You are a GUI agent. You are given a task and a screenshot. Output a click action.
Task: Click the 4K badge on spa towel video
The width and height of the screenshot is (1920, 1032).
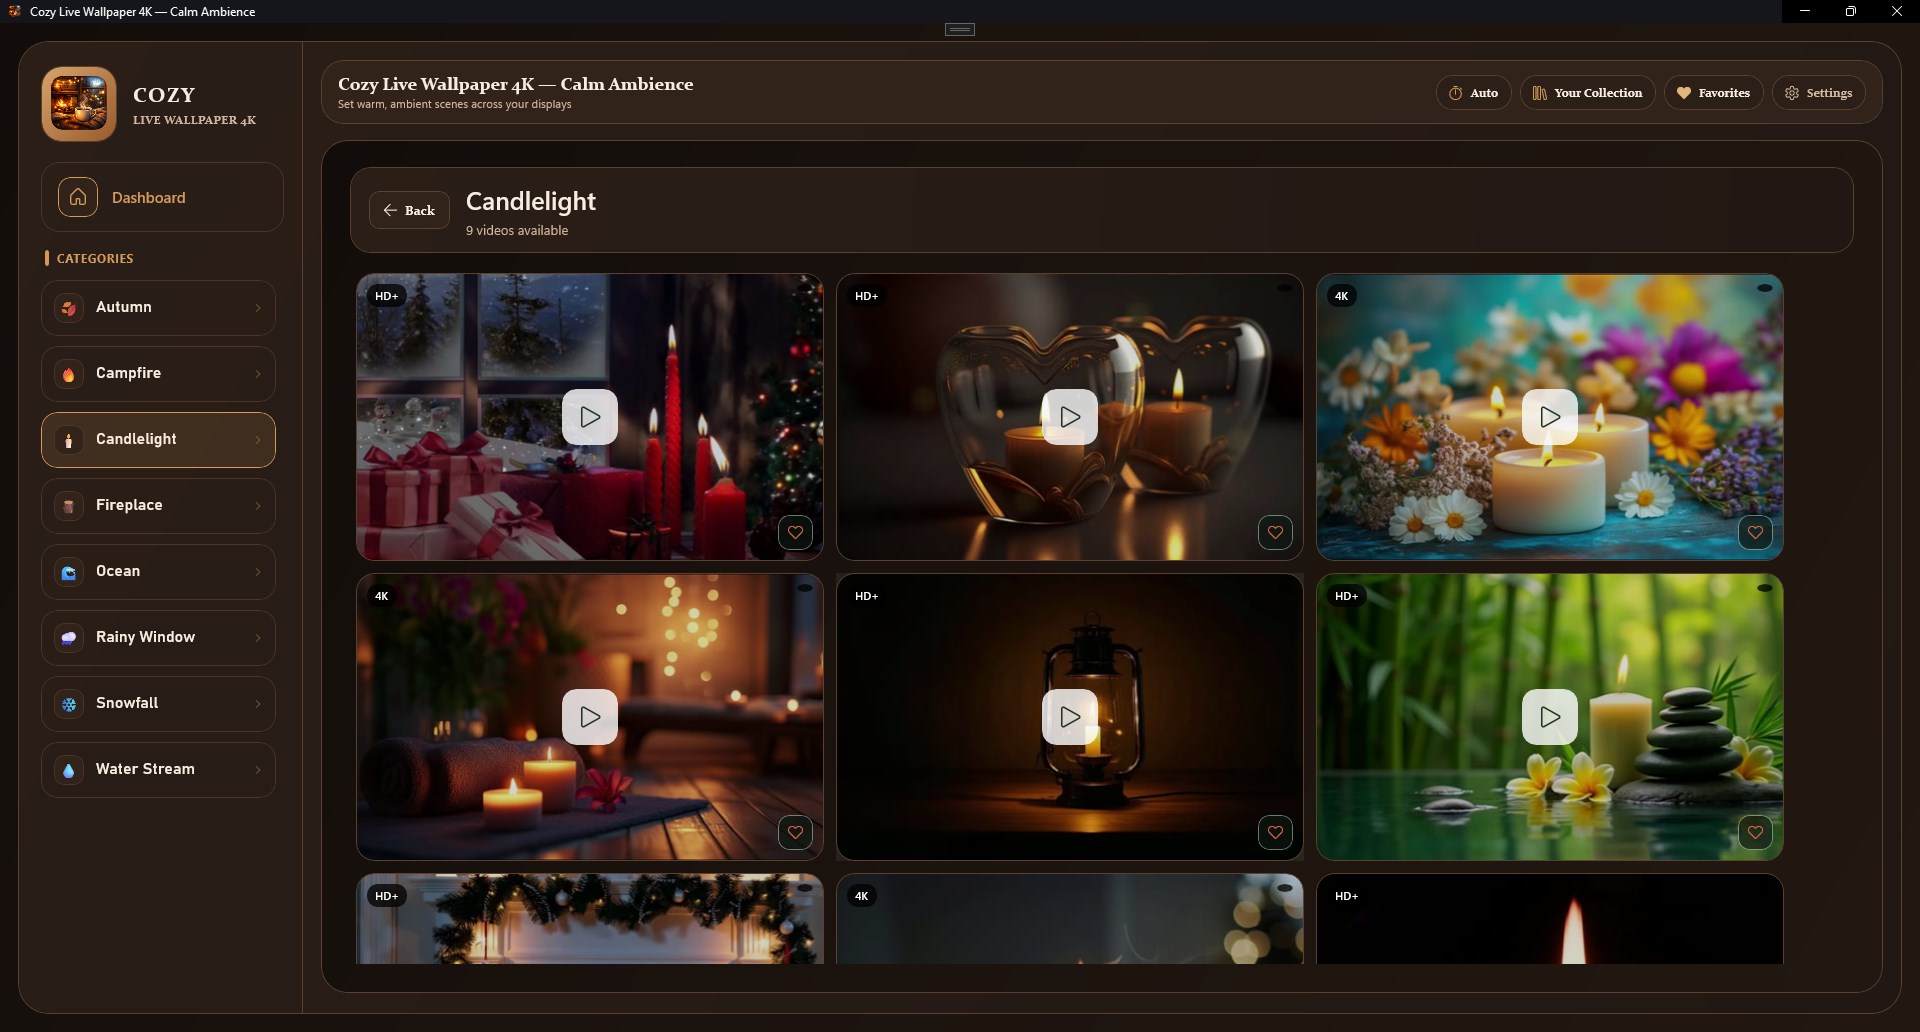coord(382,596)
